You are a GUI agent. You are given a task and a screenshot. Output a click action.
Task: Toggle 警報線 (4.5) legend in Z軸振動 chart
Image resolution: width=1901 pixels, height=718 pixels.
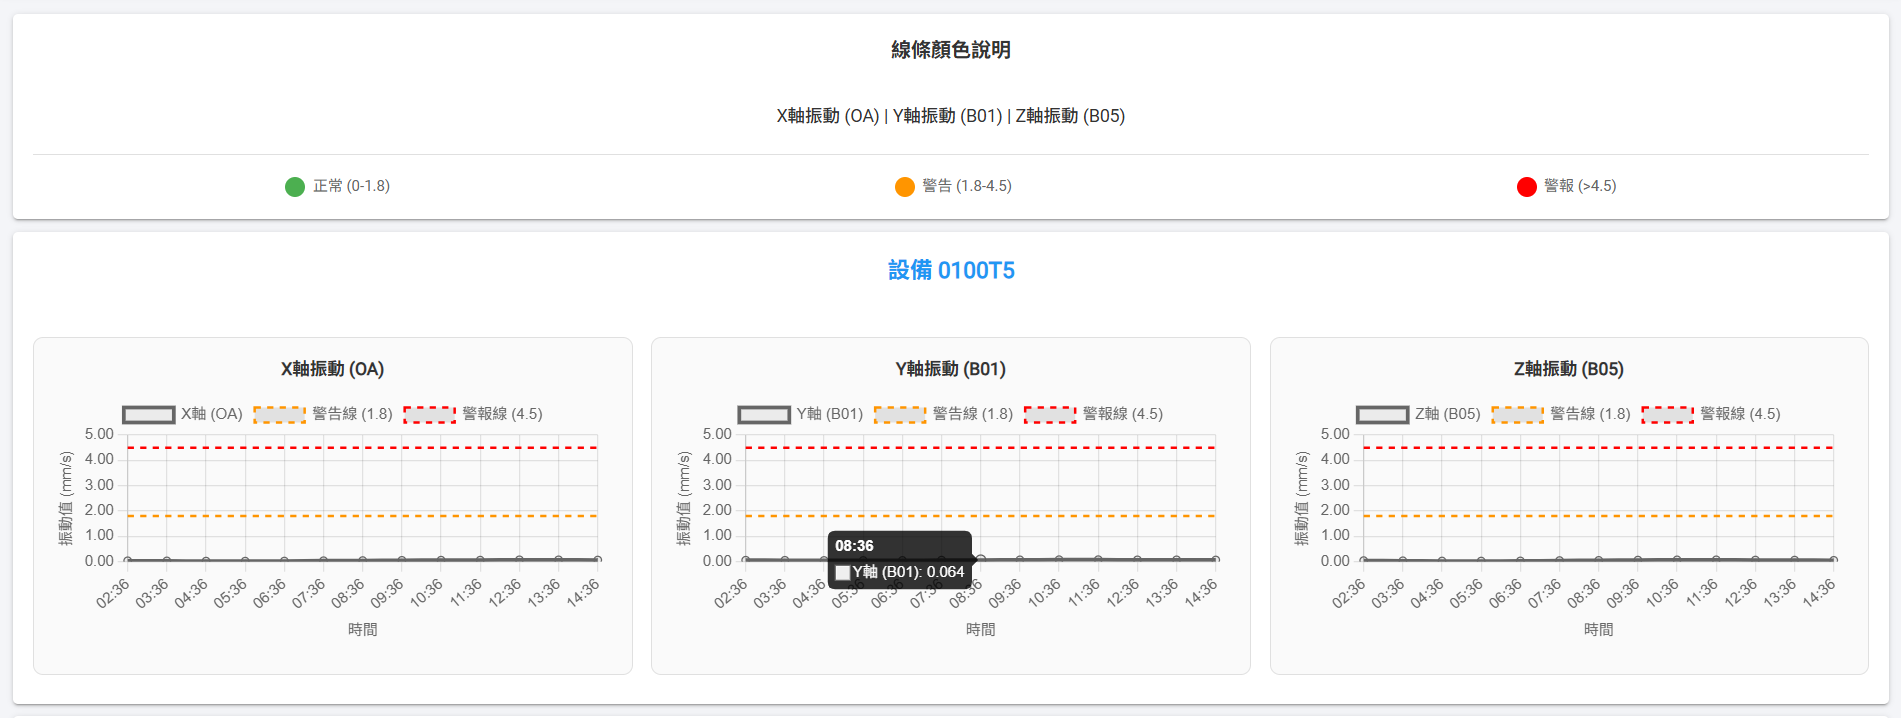1711,414
